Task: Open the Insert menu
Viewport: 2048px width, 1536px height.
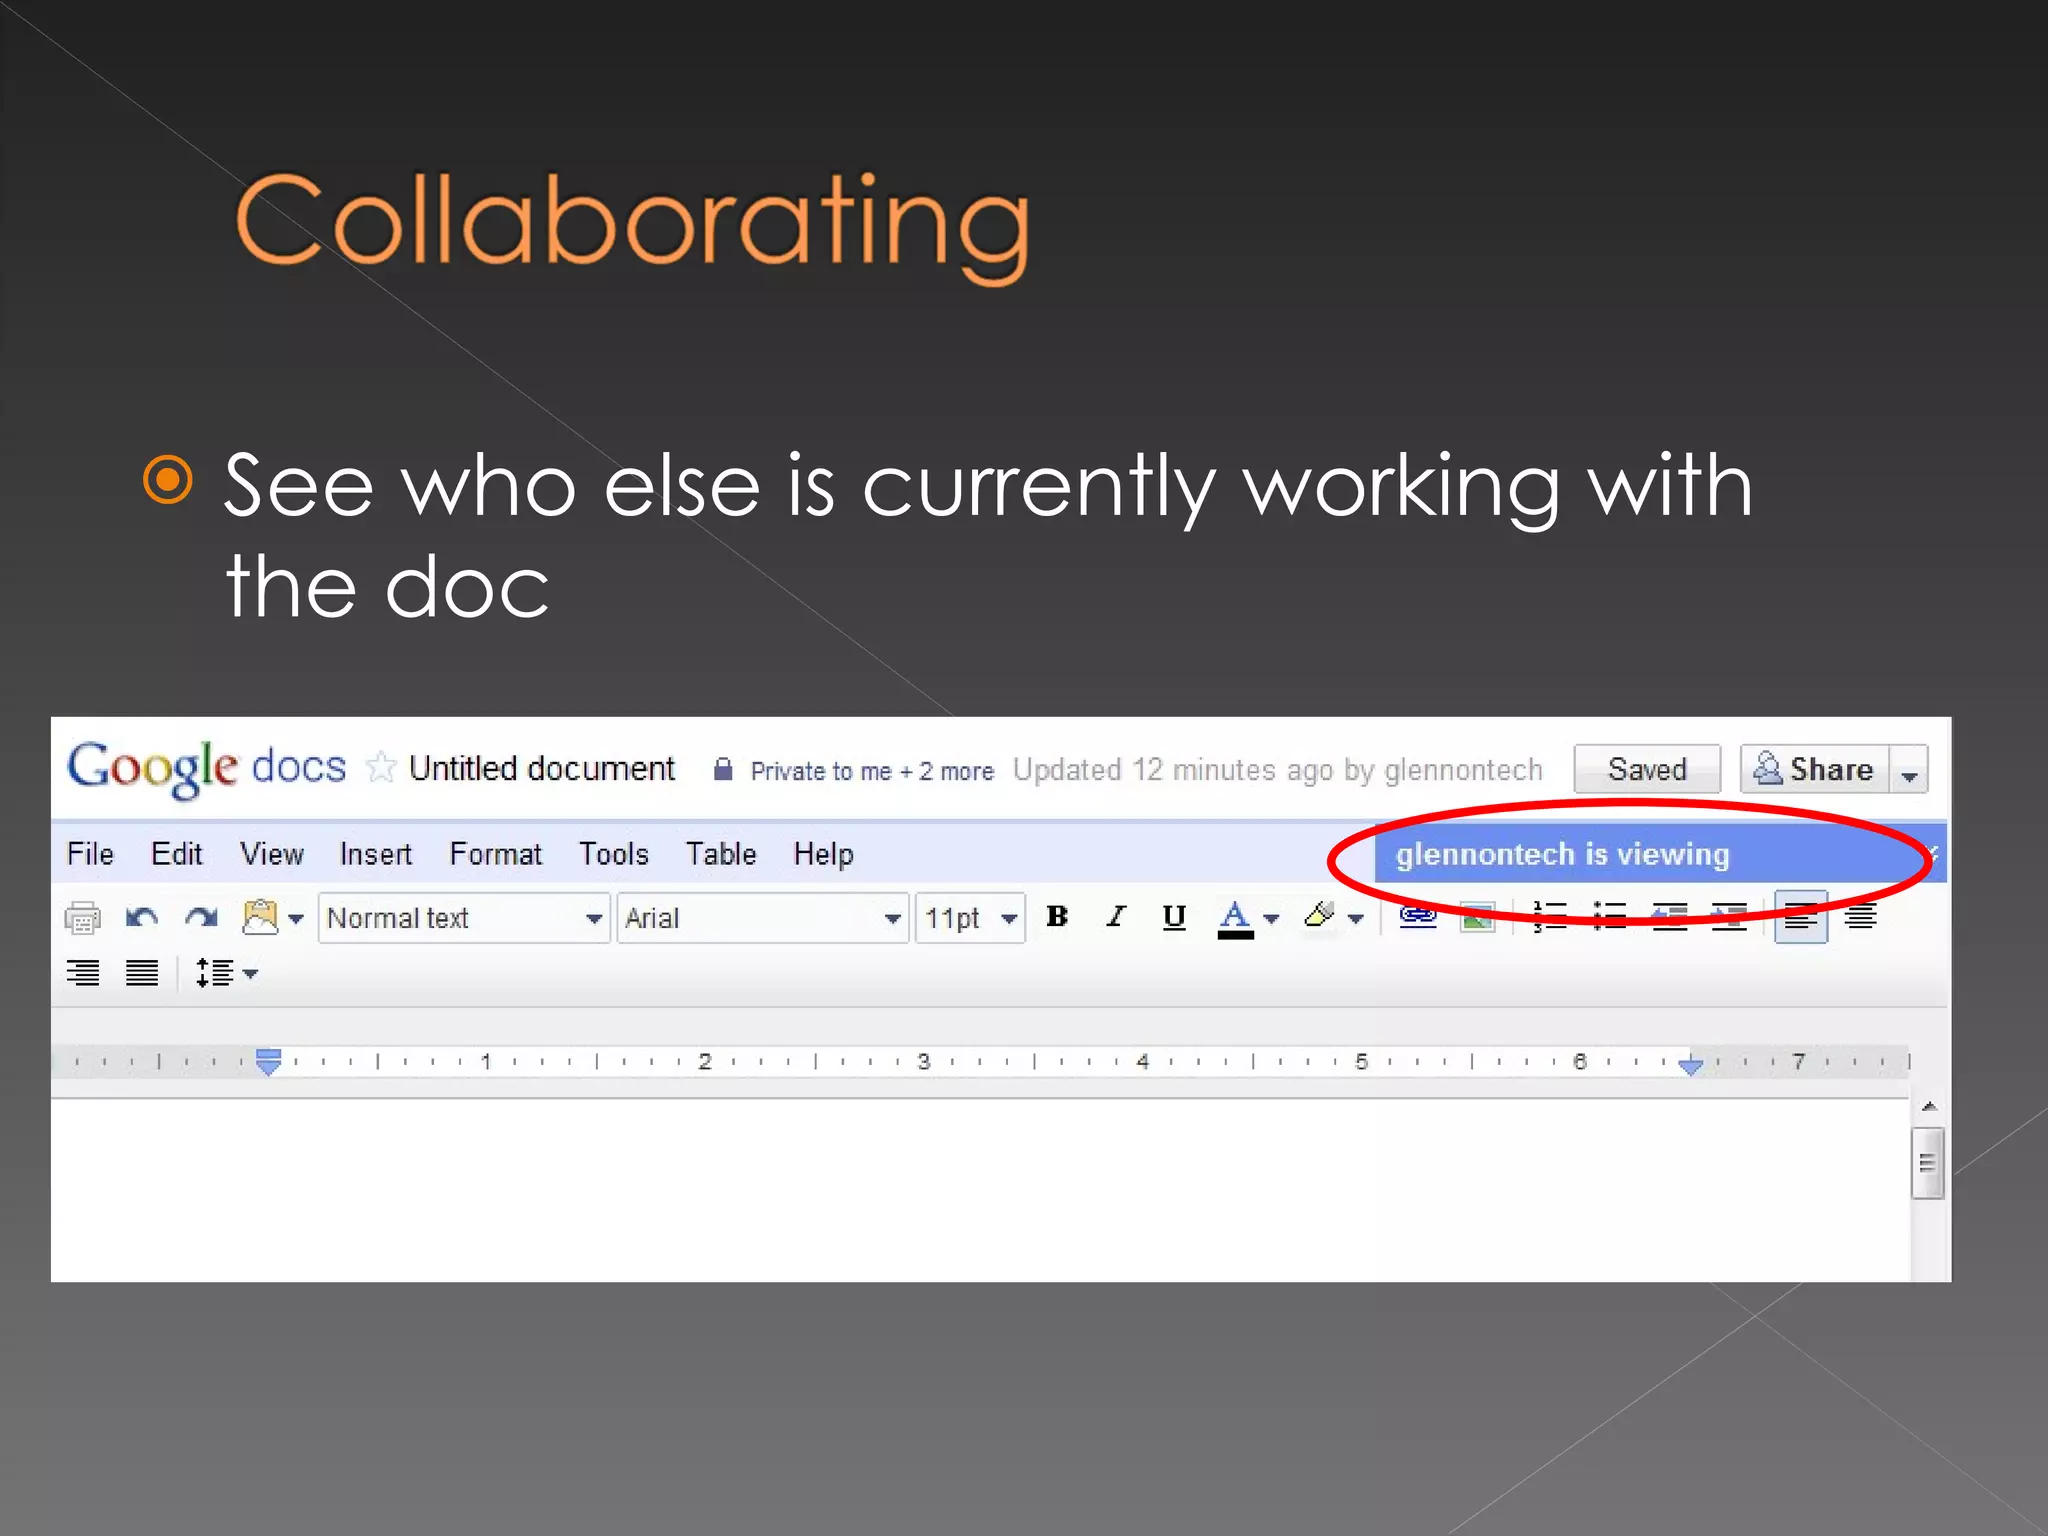Action: point(376,854)
